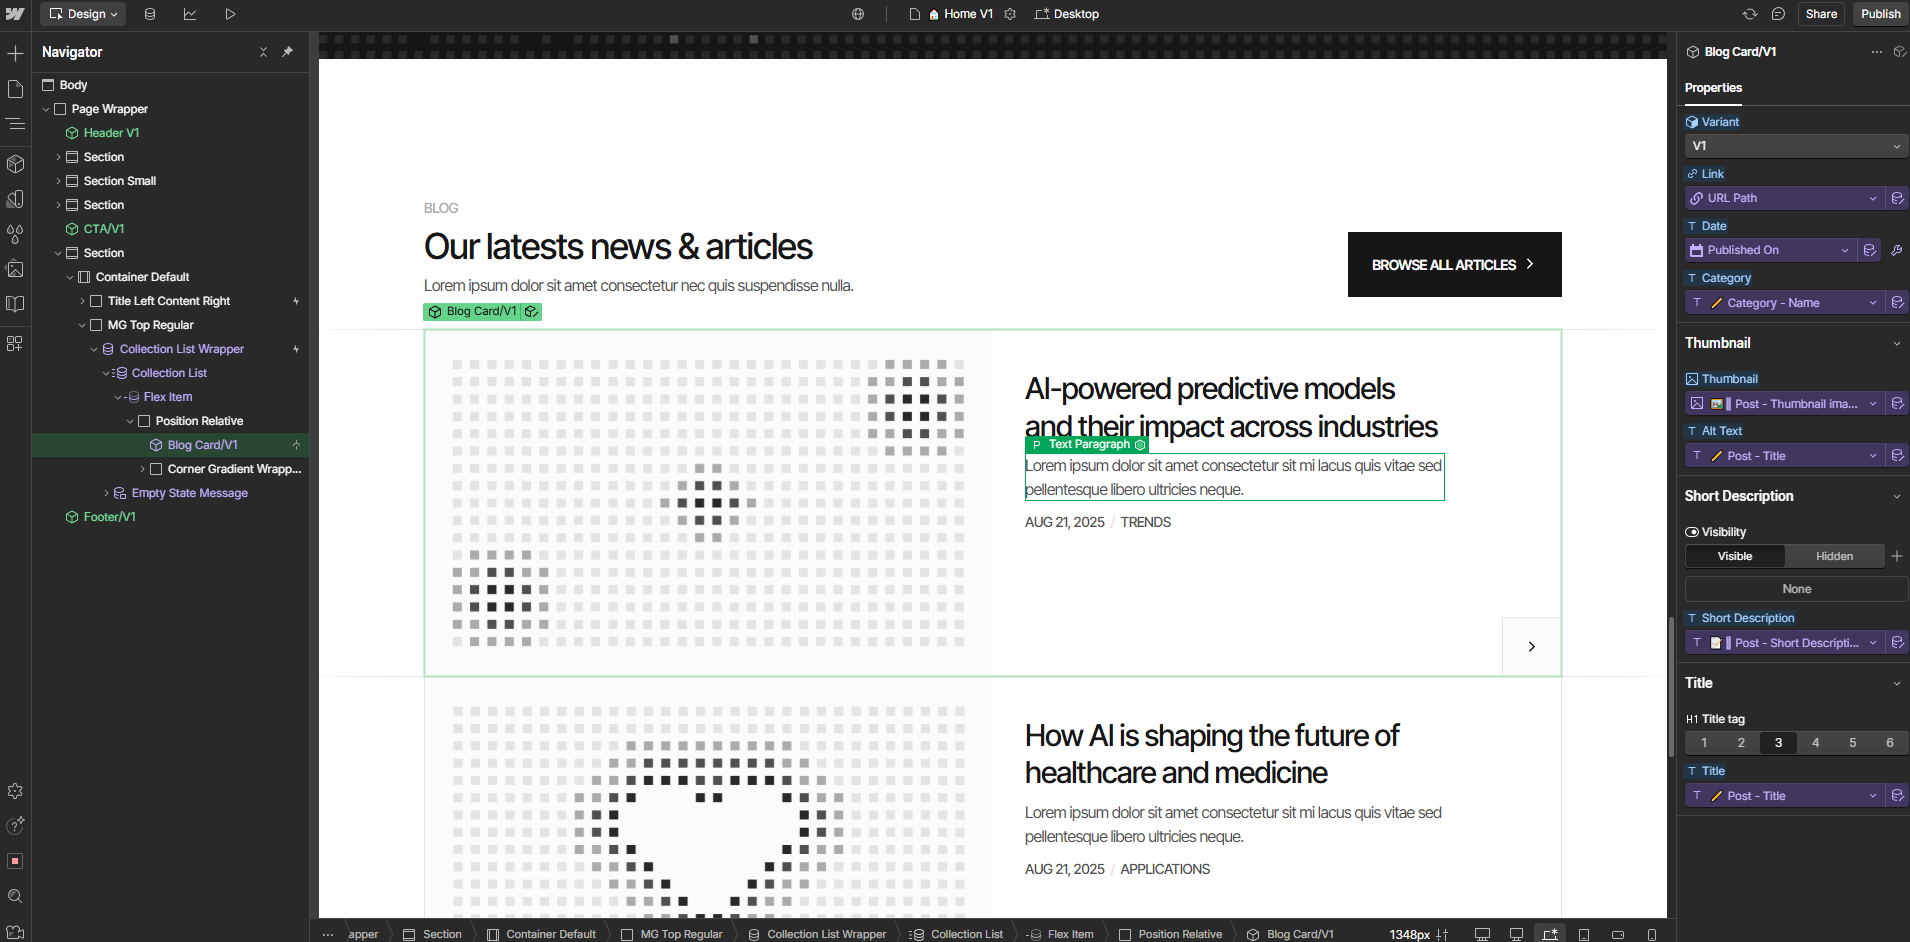This screenshot has height=942, width=1910.
Task: Start preview mode with the play icon
Action: point(230,13)
